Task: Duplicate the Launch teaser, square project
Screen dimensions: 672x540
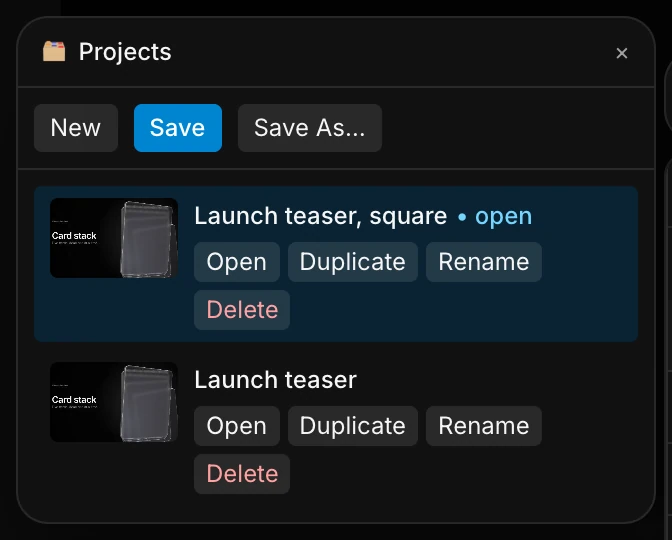Action: (353, 262)
